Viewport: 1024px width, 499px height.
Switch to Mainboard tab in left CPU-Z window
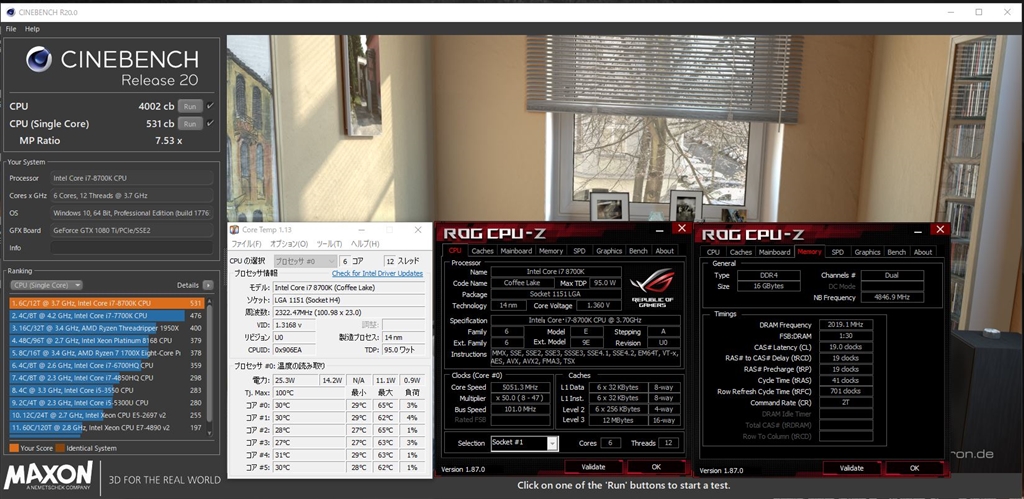coord(516,251)
